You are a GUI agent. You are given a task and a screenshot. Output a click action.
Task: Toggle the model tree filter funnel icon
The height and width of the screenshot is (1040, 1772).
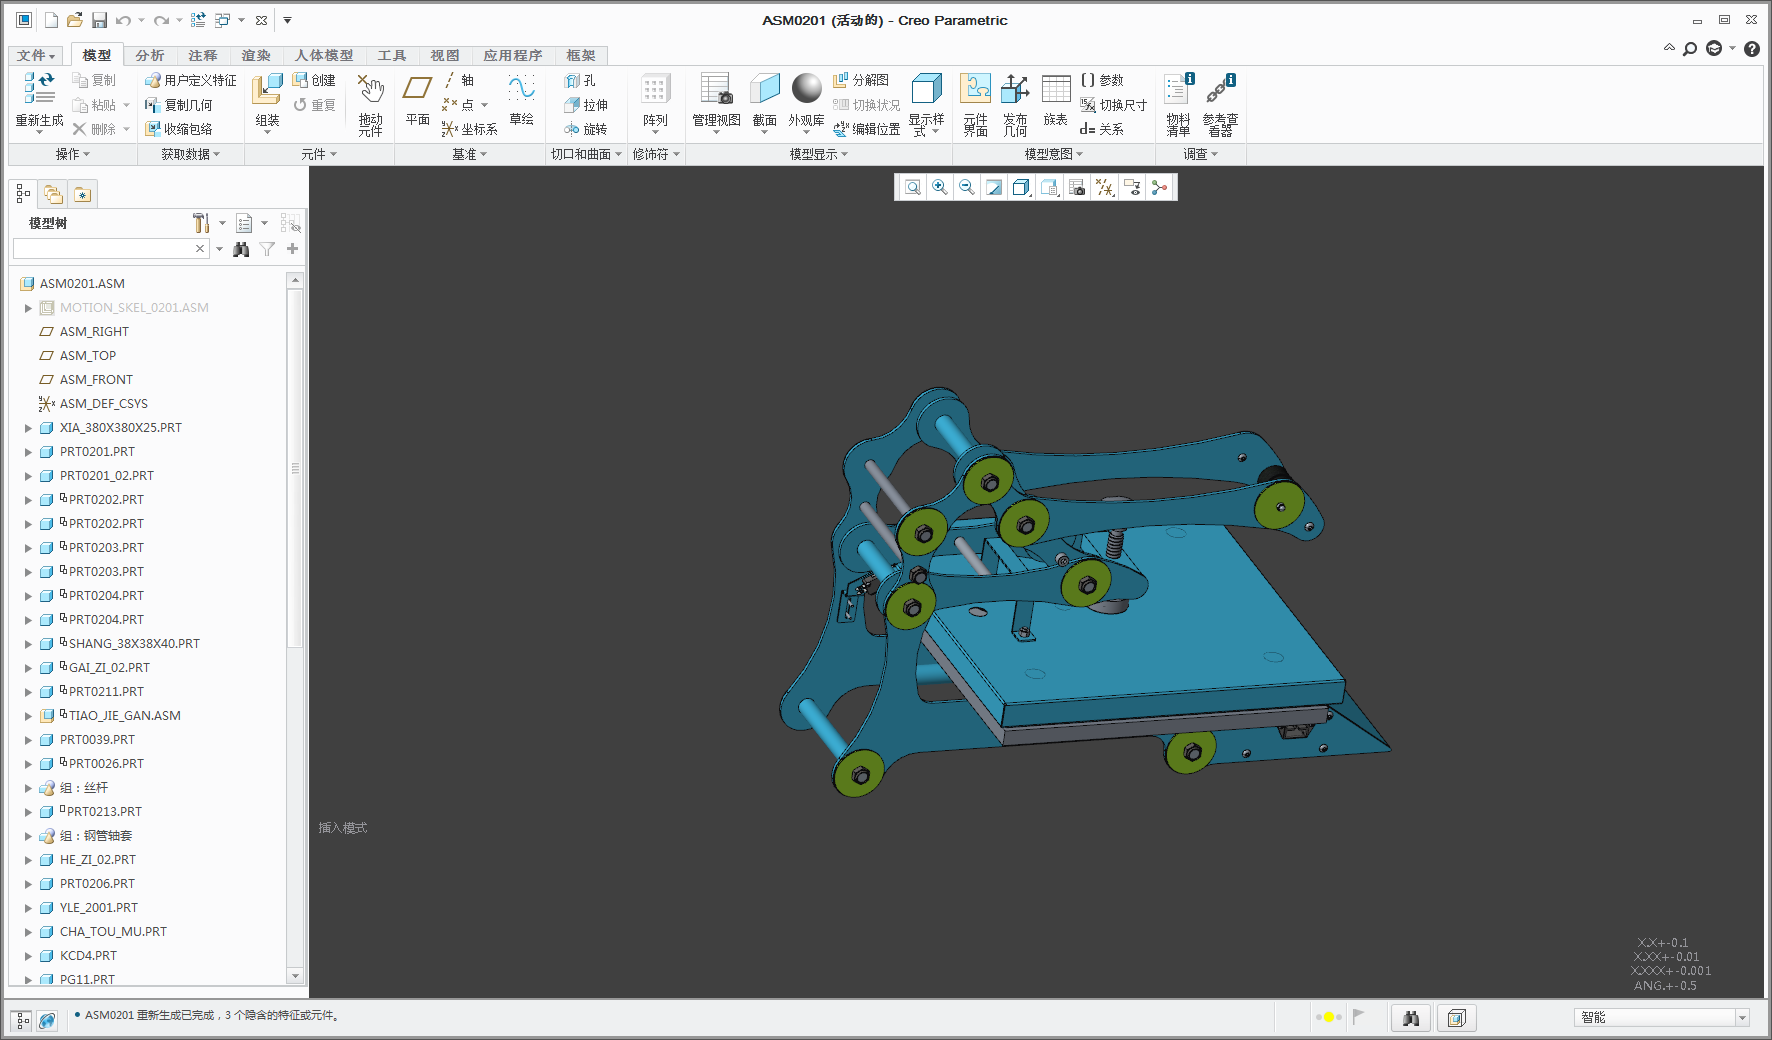click(267, 249)
